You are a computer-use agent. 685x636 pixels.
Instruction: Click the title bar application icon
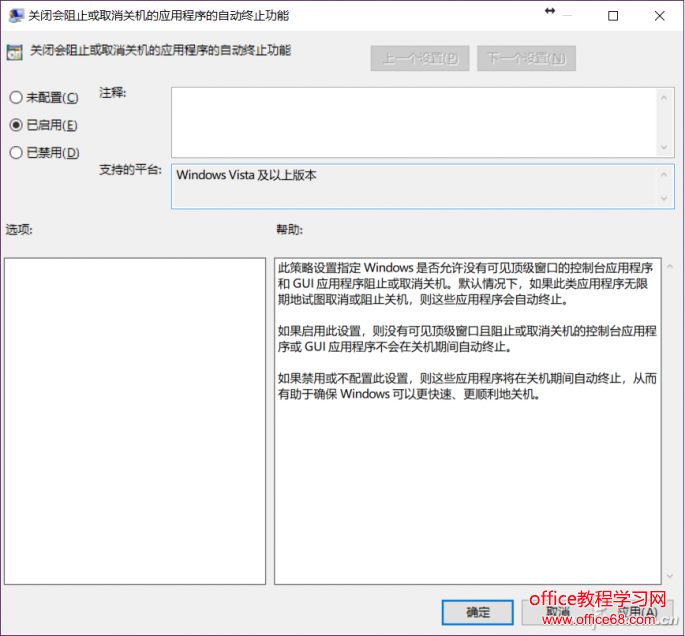click(x=16, y=16)
